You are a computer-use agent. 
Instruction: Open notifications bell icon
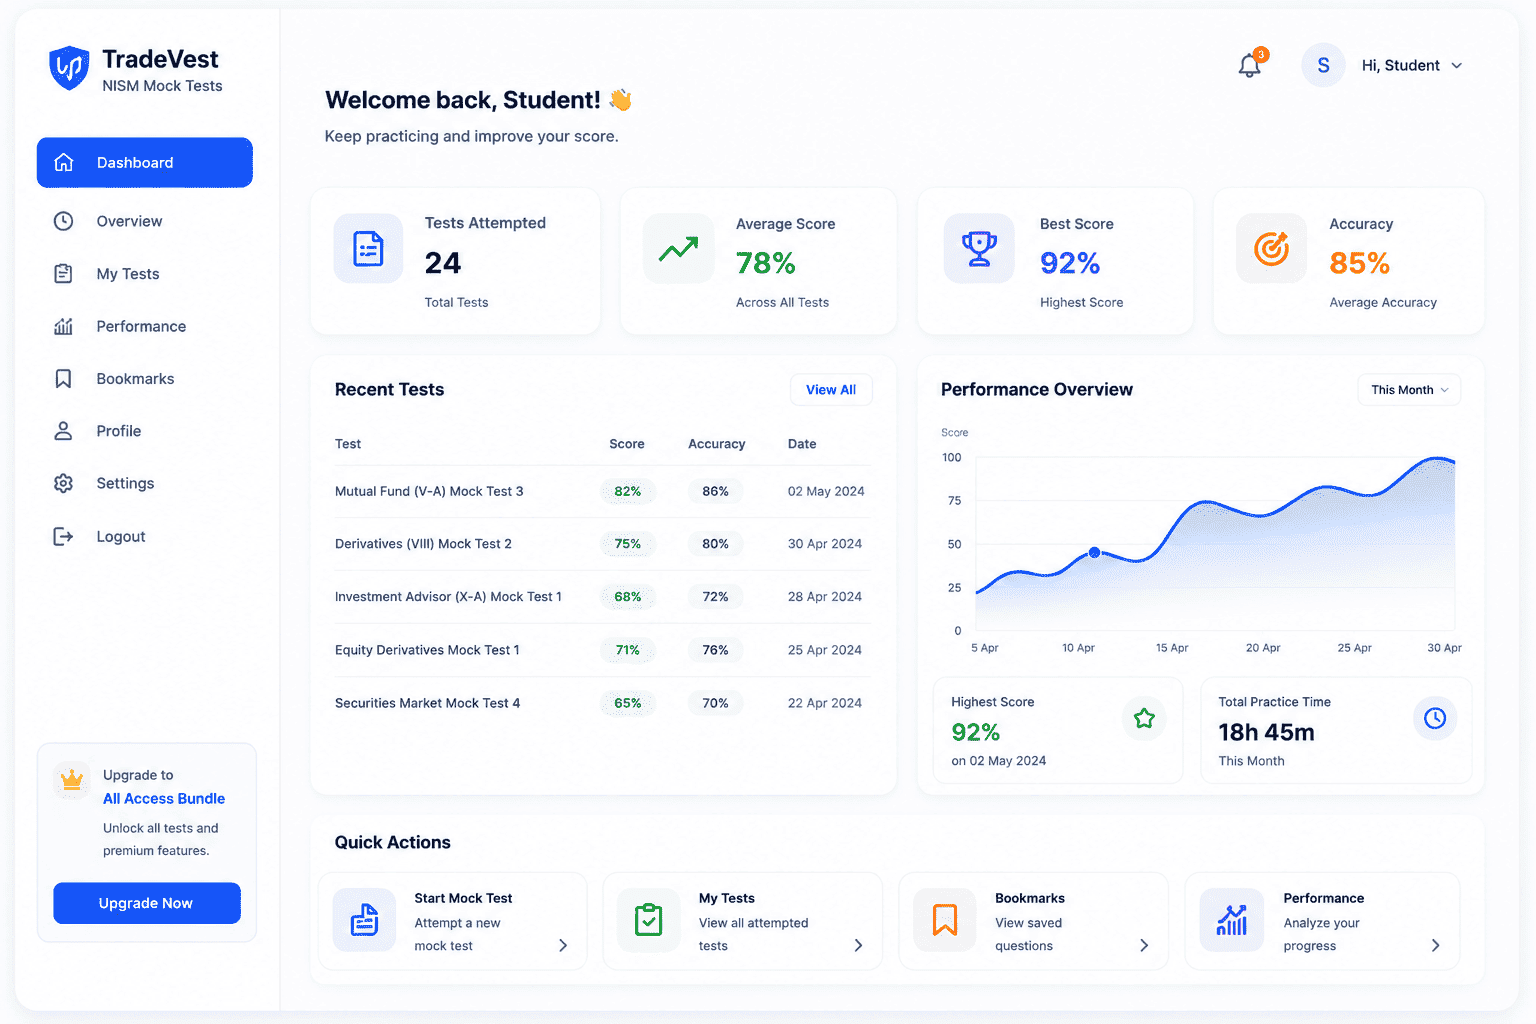(x=1250, y=66)
